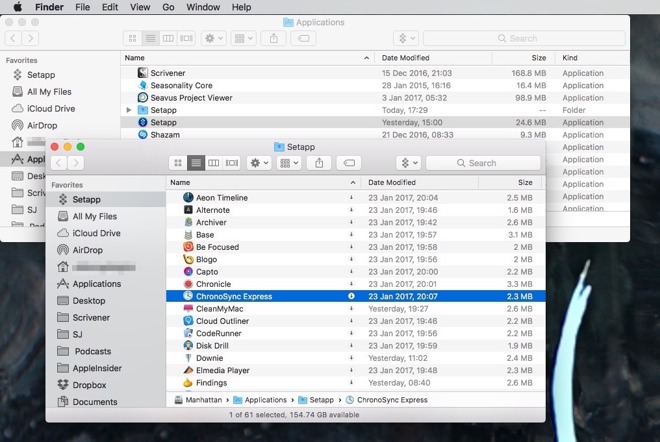Screen dimensions: 660x442
Task: Switch Applications window to Cover Flow view
Action: pos(186,38)
